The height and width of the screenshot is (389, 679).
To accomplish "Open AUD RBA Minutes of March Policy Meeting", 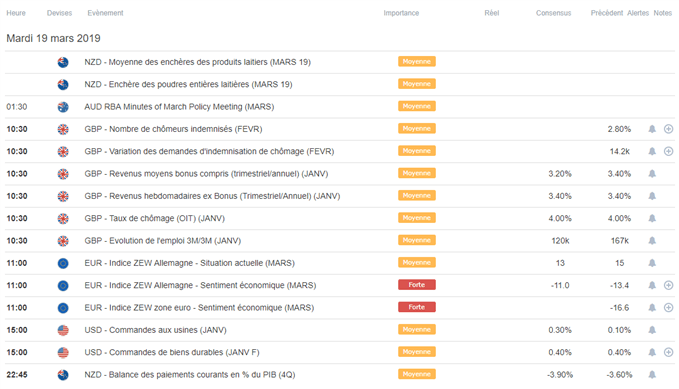I will (179, 107).
